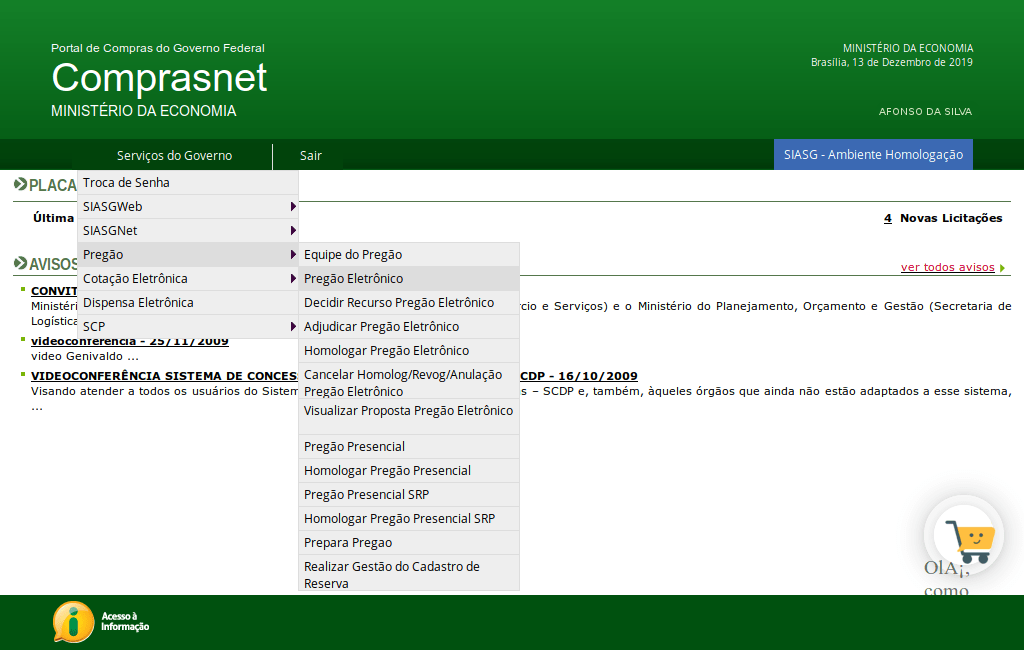Choose Equipe do Pregão in submenu

409,255
